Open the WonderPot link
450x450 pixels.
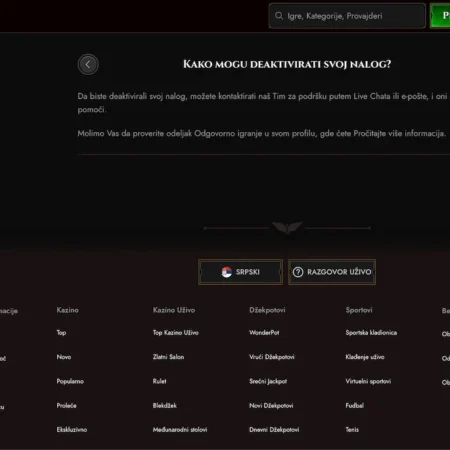[264, 333]
